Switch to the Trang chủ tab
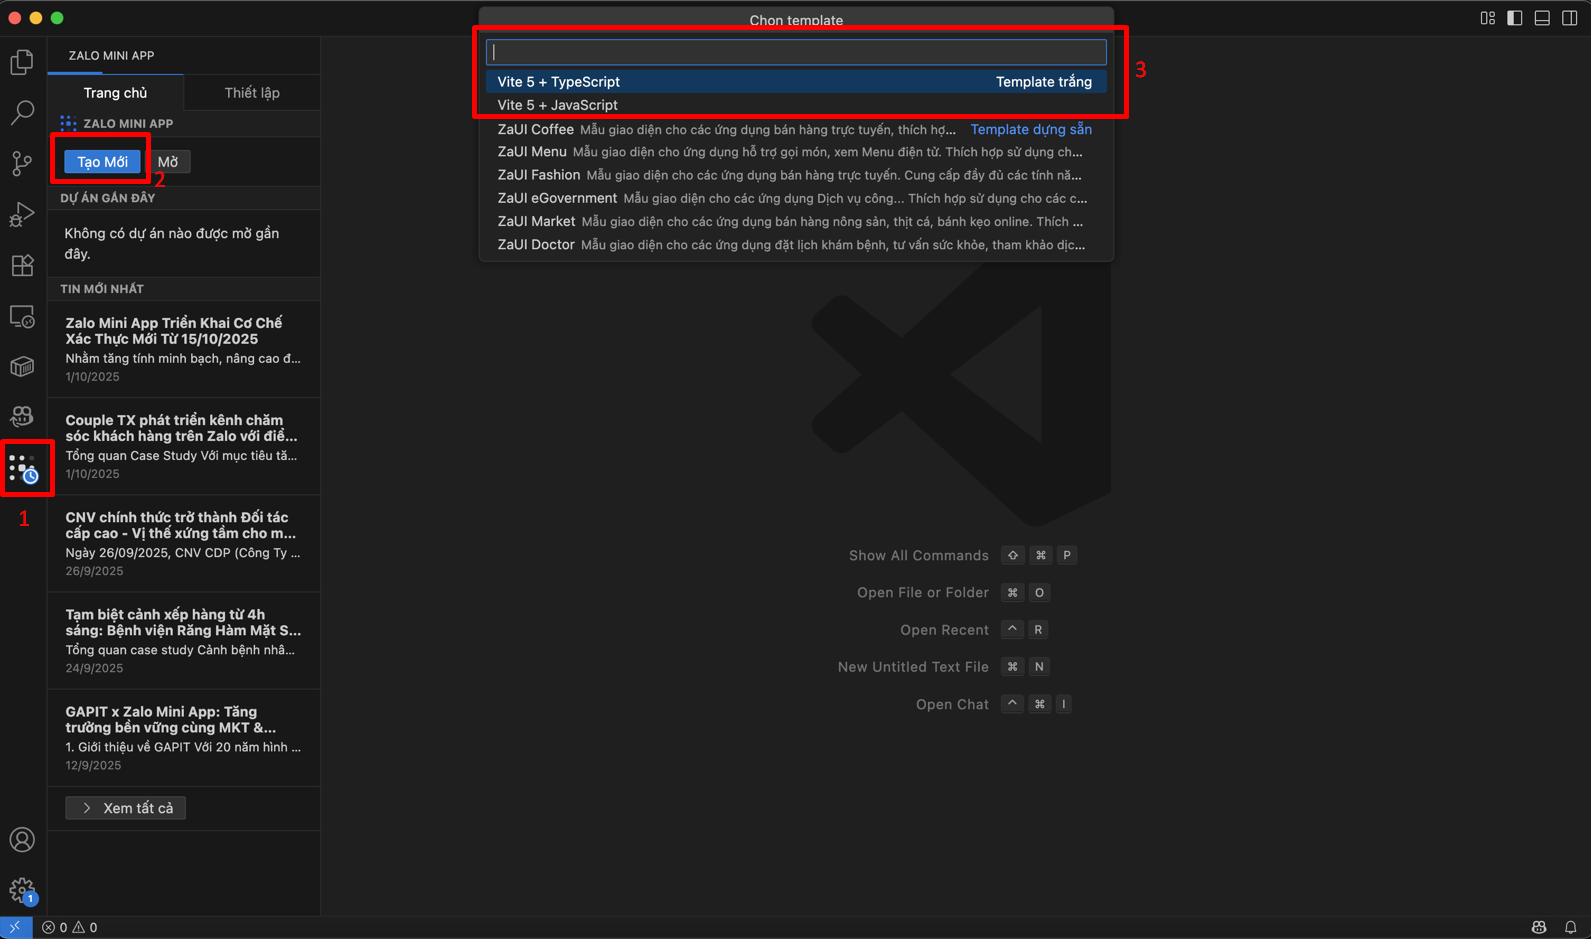Screen dimensions: 1591x939 (115, 93)
